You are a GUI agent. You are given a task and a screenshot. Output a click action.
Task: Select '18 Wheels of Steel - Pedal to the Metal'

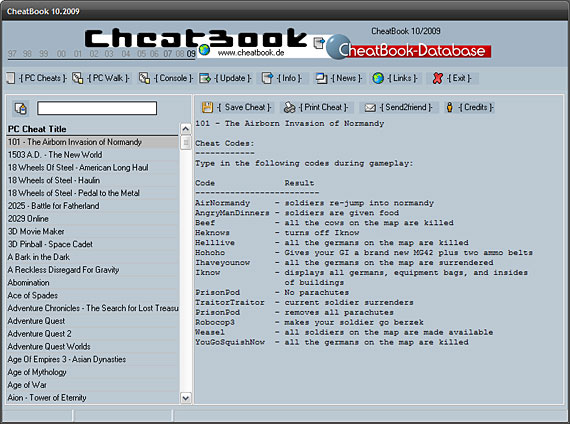[92, 193]
